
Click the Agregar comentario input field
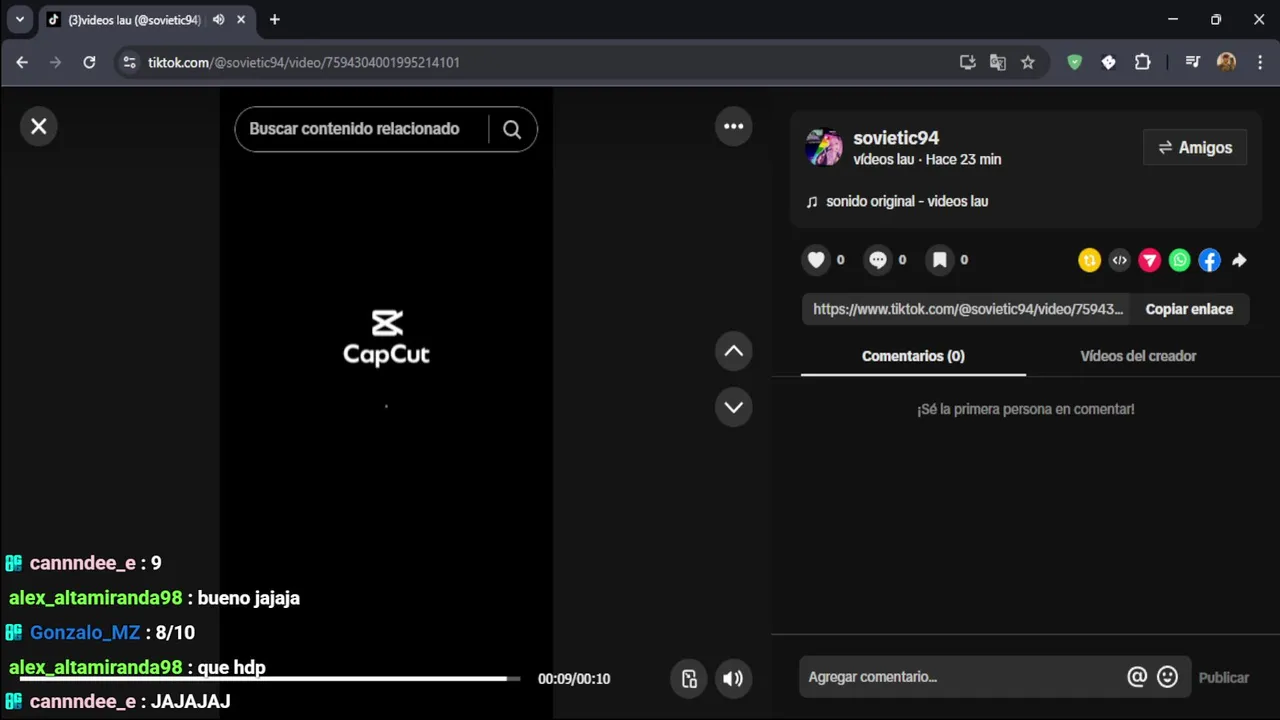click(960, 677)
